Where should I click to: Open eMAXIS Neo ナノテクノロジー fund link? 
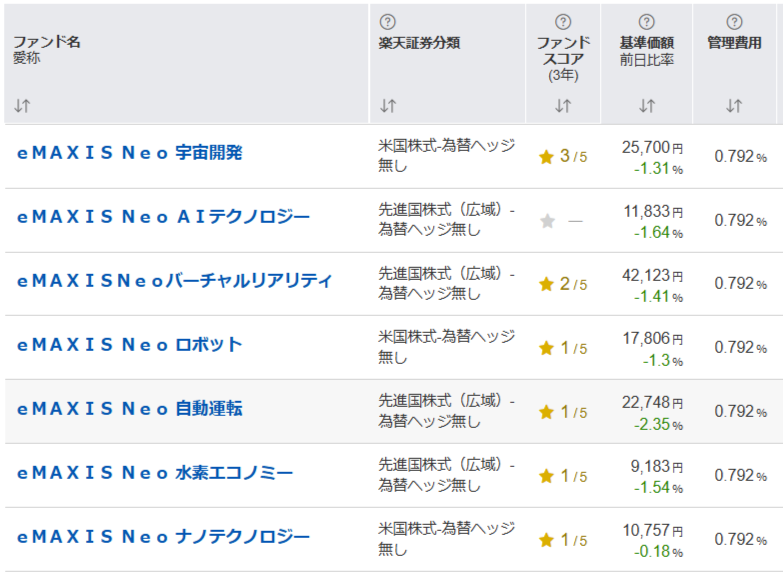tap(163, 537)
